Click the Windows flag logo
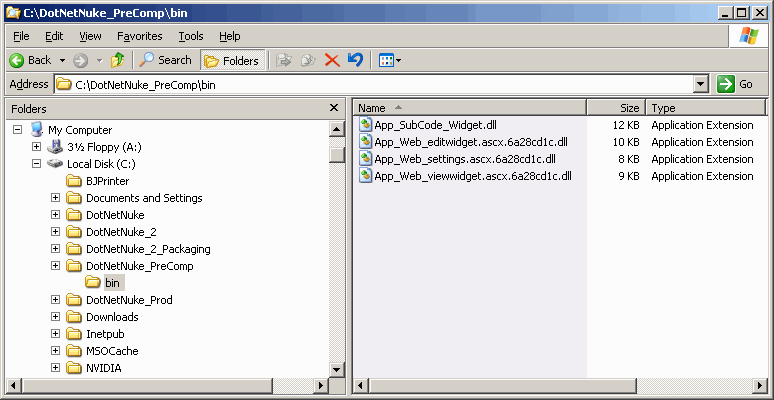The width and height of the screenshot is (774, 400). 748,36
